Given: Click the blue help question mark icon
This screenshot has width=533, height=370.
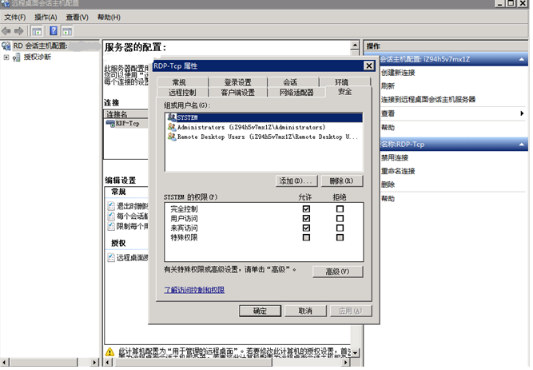Looking at the screenshot, I should [x=53, y=31].
